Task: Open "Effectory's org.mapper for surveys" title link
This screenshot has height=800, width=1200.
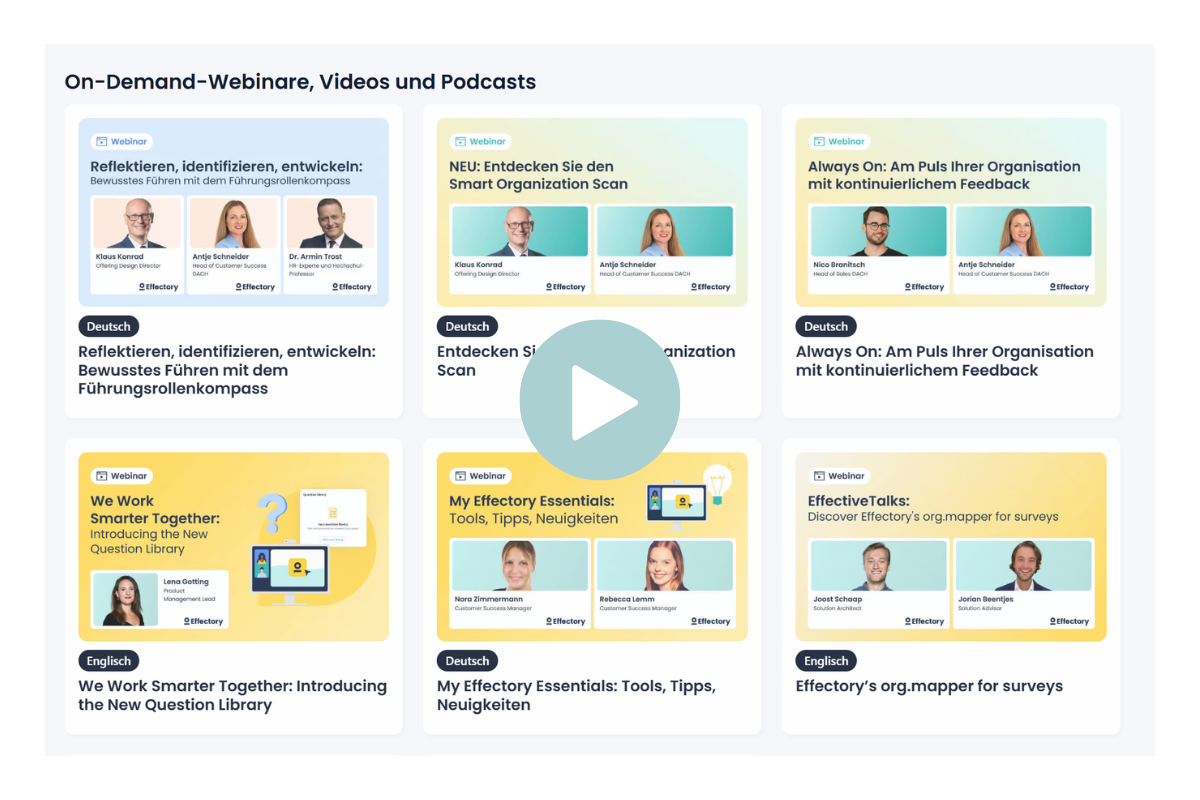Action: pos(928,686)
